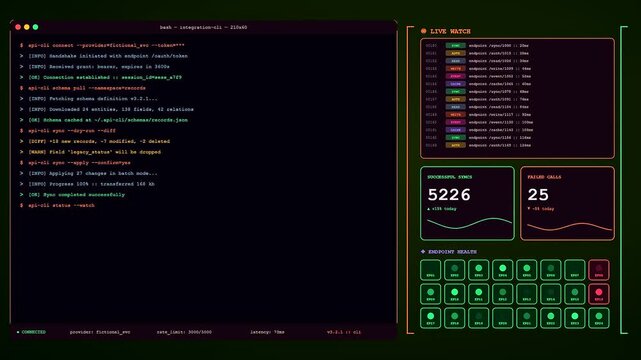Select the /write/1039 row in Live Watch
Image resolution: width=641 pixels, height=360 pixels.
(x=517, y=69)
